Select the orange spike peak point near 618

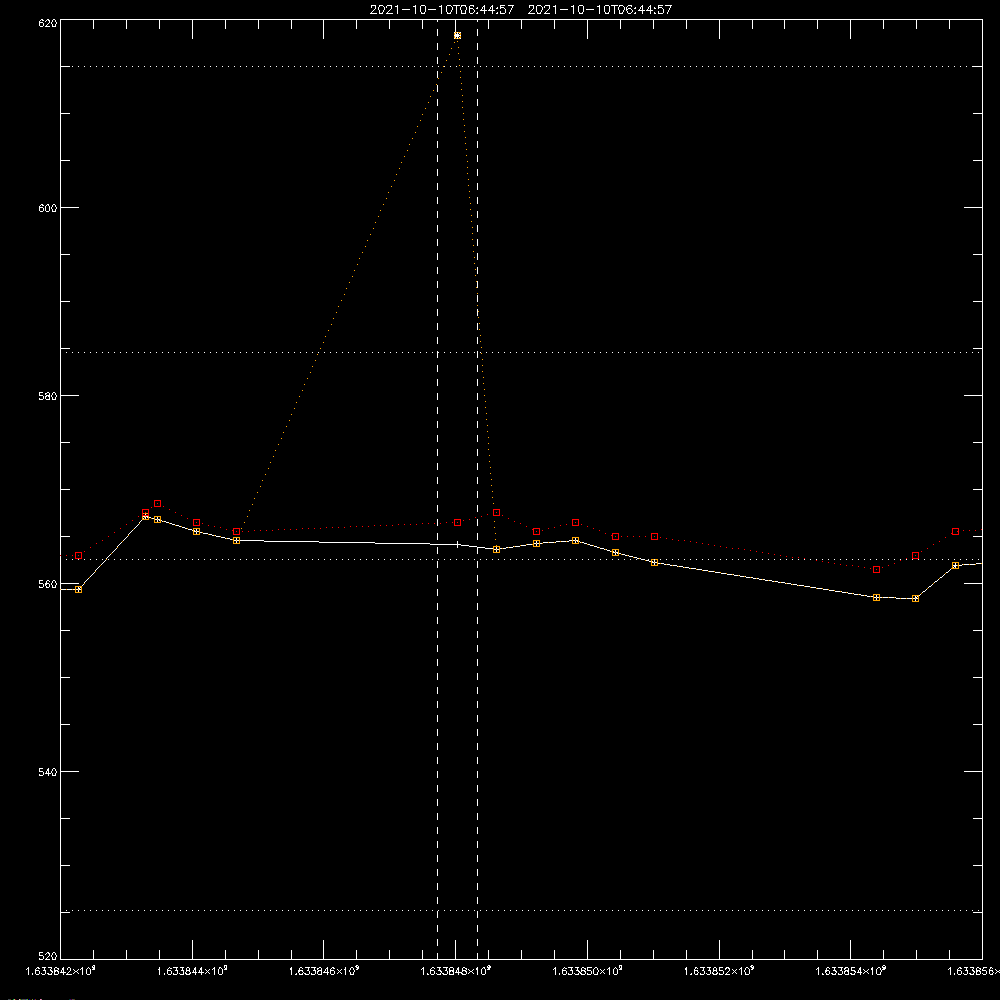(x=457, y=36)
